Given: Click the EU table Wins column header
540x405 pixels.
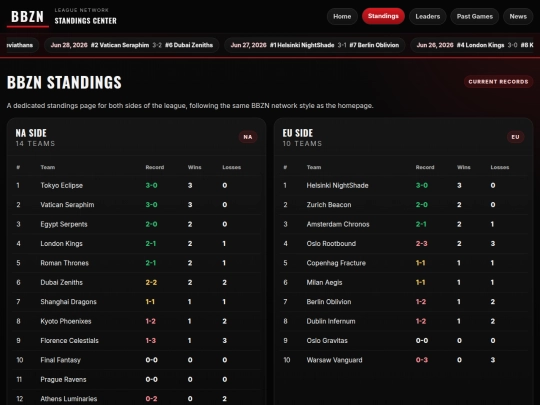Looking at the screenshot, I should click(x=464, y=167).
